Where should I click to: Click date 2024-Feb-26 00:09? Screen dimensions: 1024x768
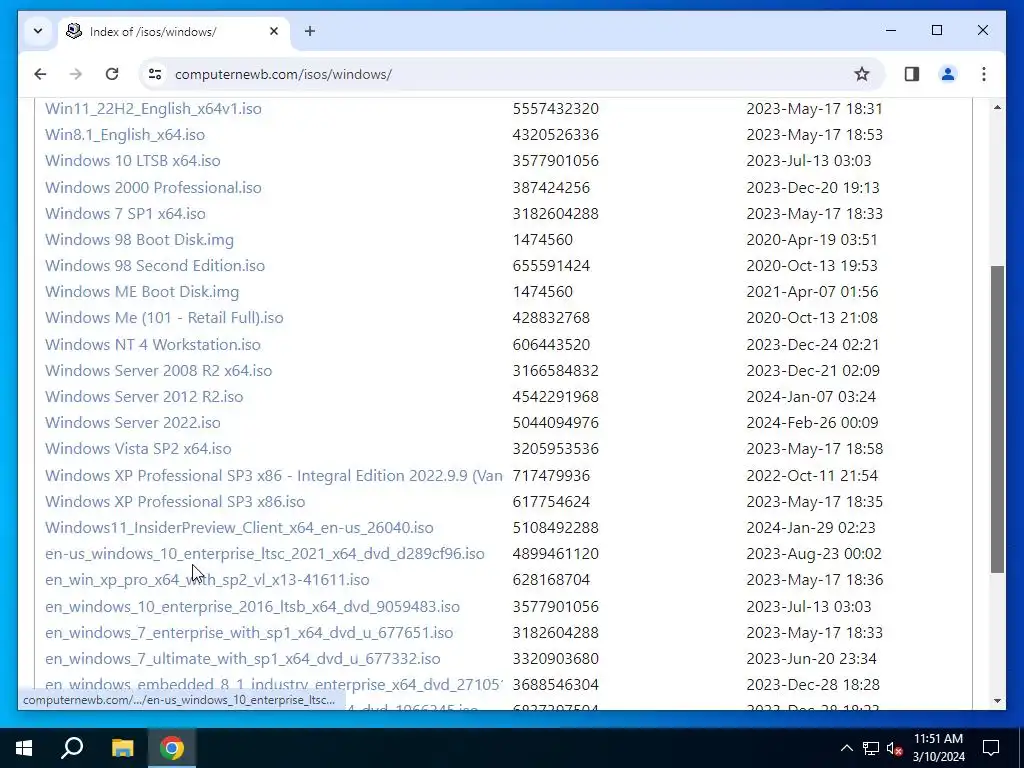[812, 423]
